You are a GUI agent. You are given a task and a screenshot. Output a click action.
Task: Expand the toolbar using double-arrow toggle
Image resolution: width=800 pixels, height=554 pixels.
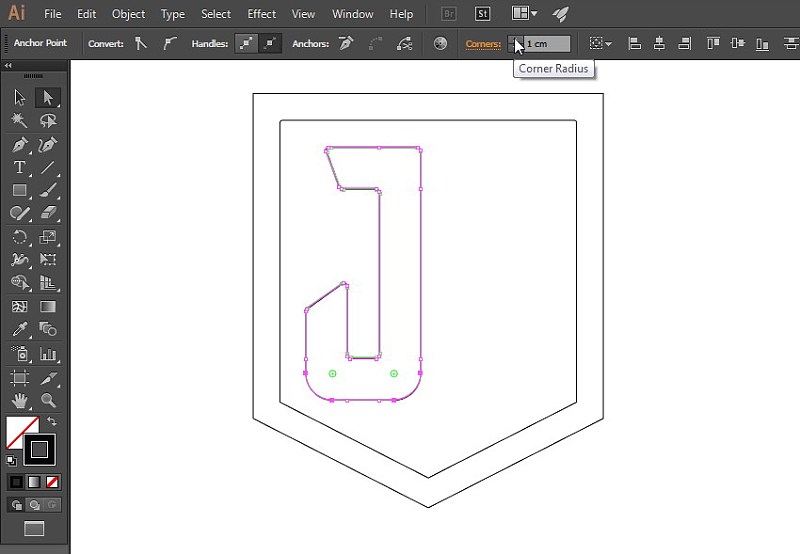8,65
